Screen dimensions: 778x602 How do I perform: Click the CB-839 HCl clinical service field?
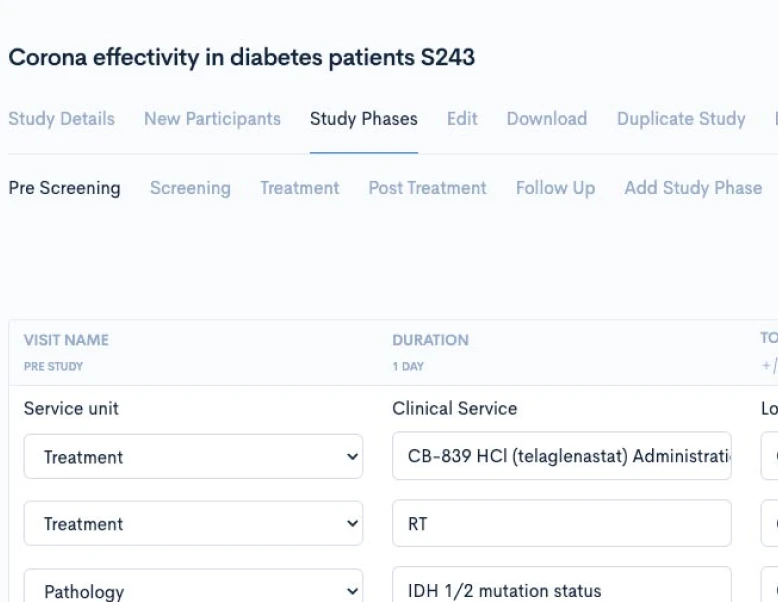click(x=561, y=457)
